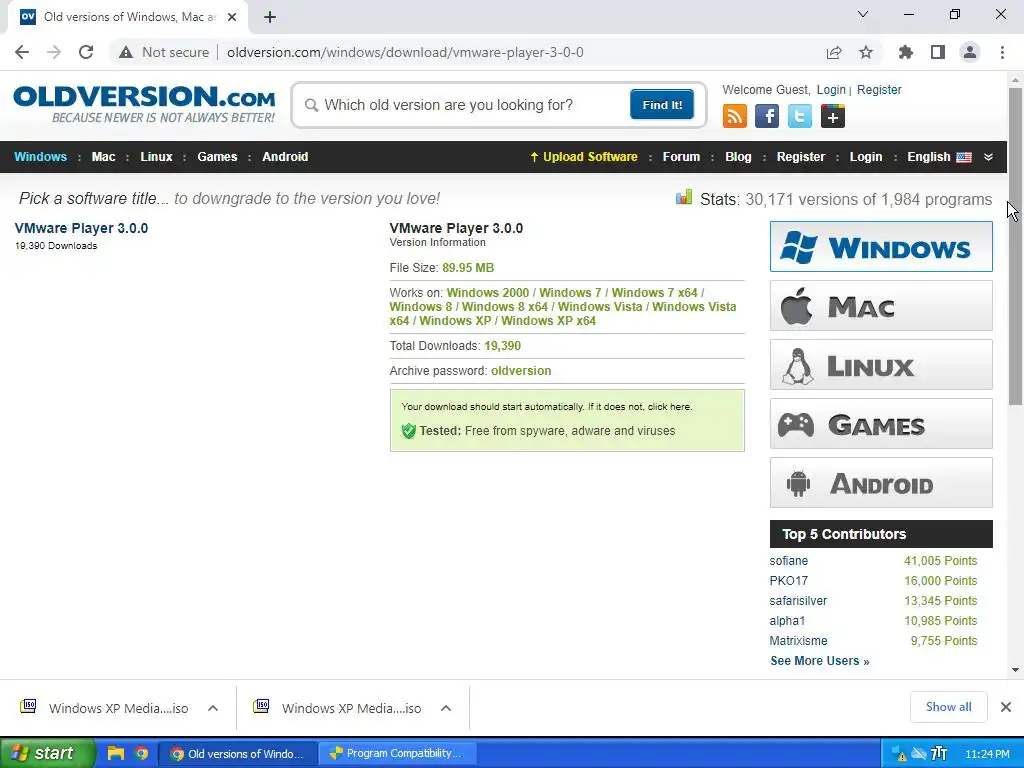The height and width of the screenshot is (768, 1024).
Task: Open contributor safarisilver's profile
Action: point(798,601)
